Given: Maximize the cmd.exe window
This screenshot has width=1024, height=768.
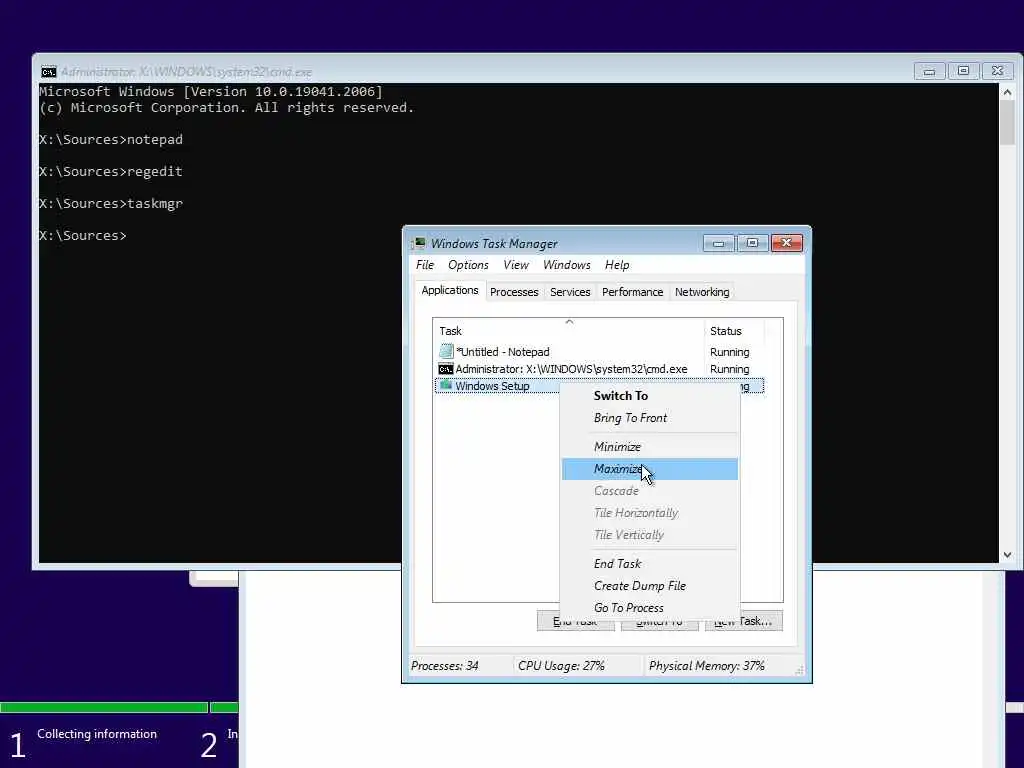Looking at the screenshot, I should [963, 71].
